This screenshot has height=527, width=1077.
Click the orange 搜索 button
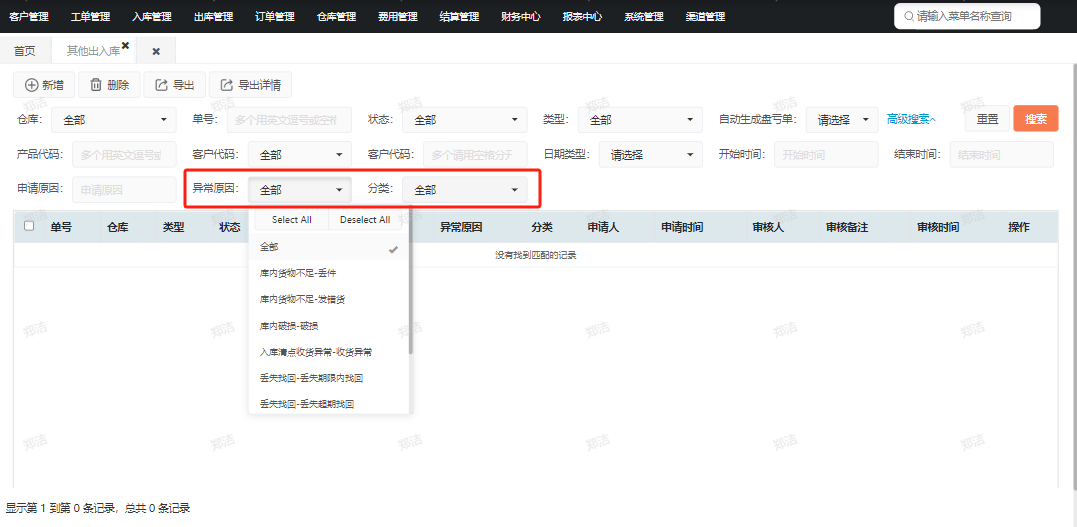point(1036,119)
